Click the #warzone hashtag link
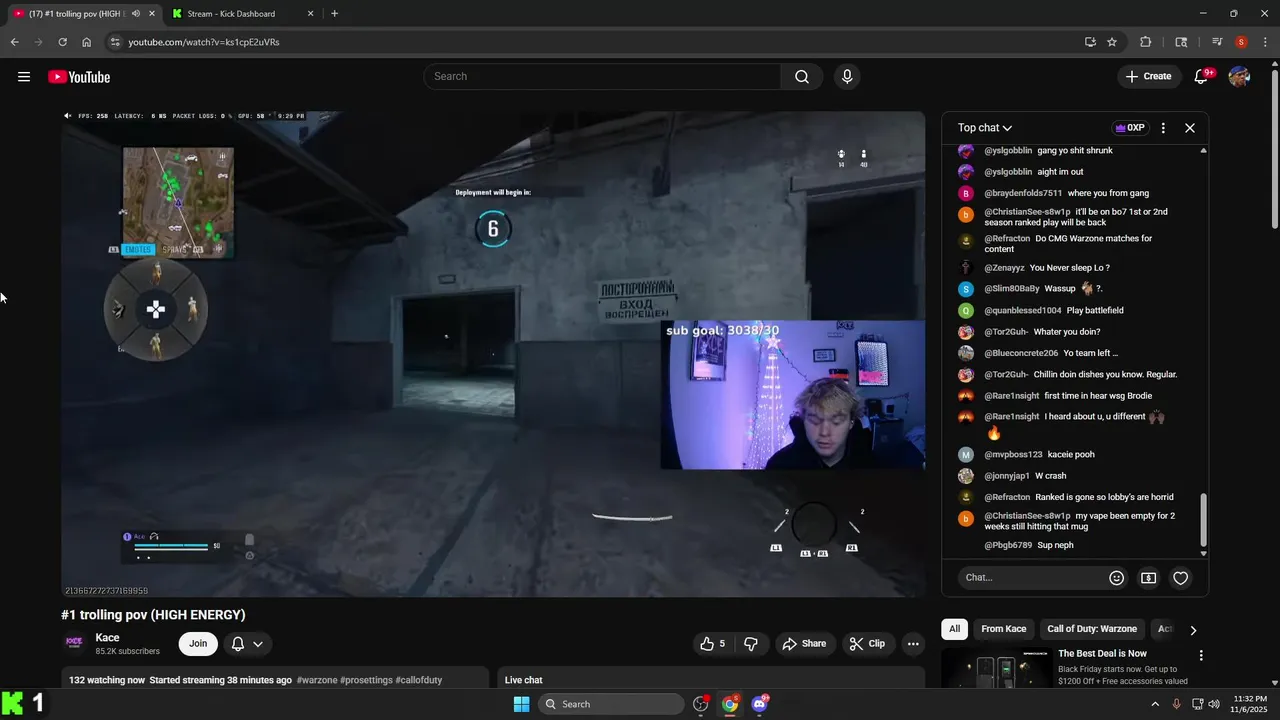The height and width of the screenshot is (720, 1280). click(x=316, y=680)
